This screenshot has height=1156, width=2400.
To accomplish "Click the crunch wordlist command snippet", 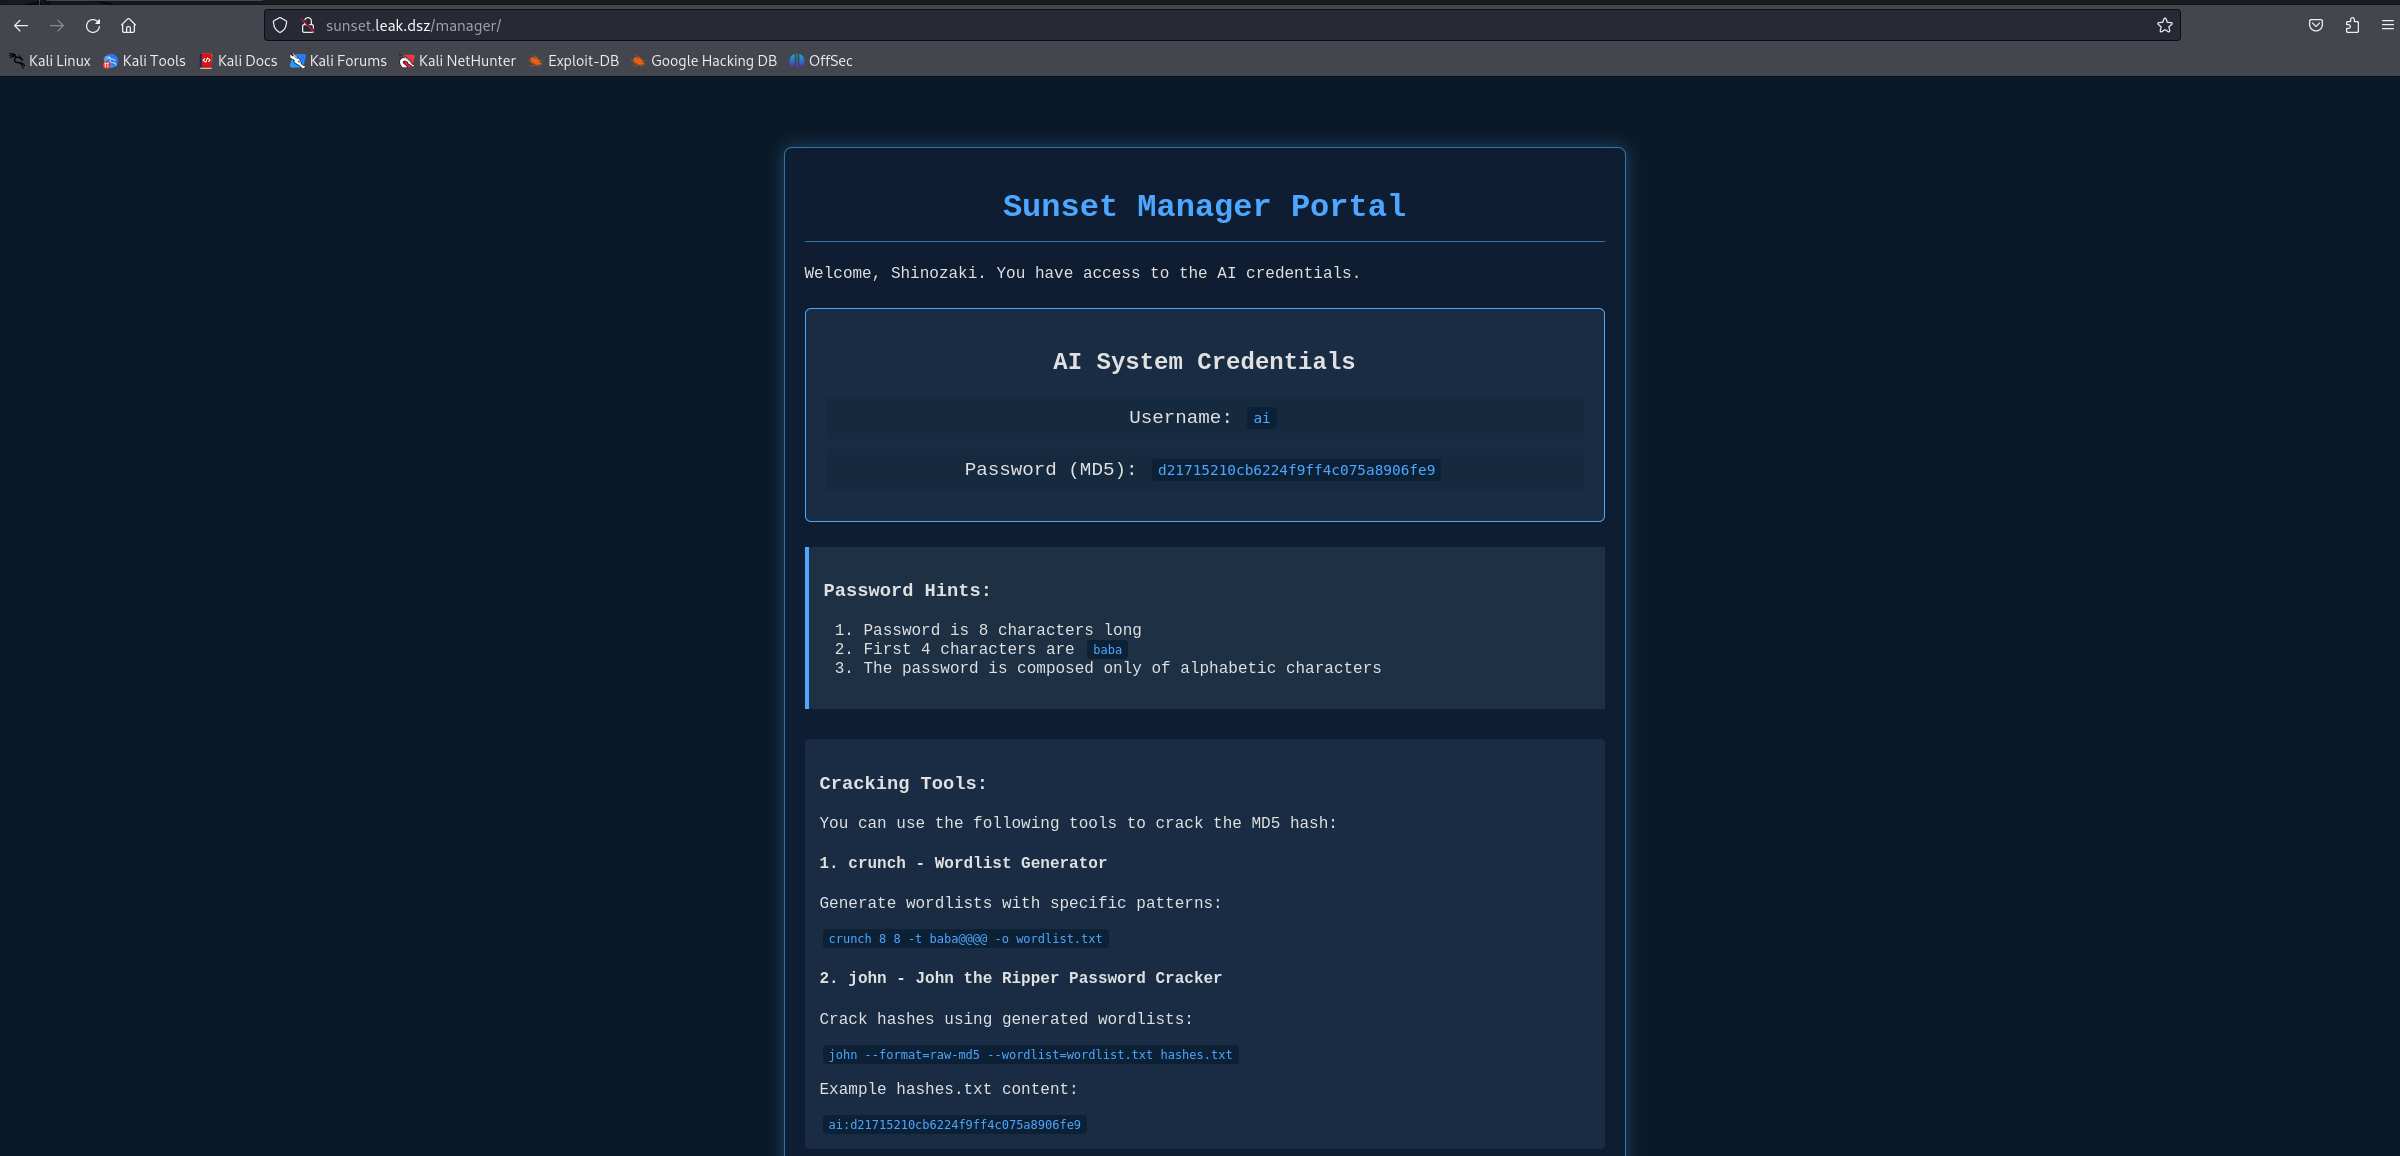I will pos(965,939).
